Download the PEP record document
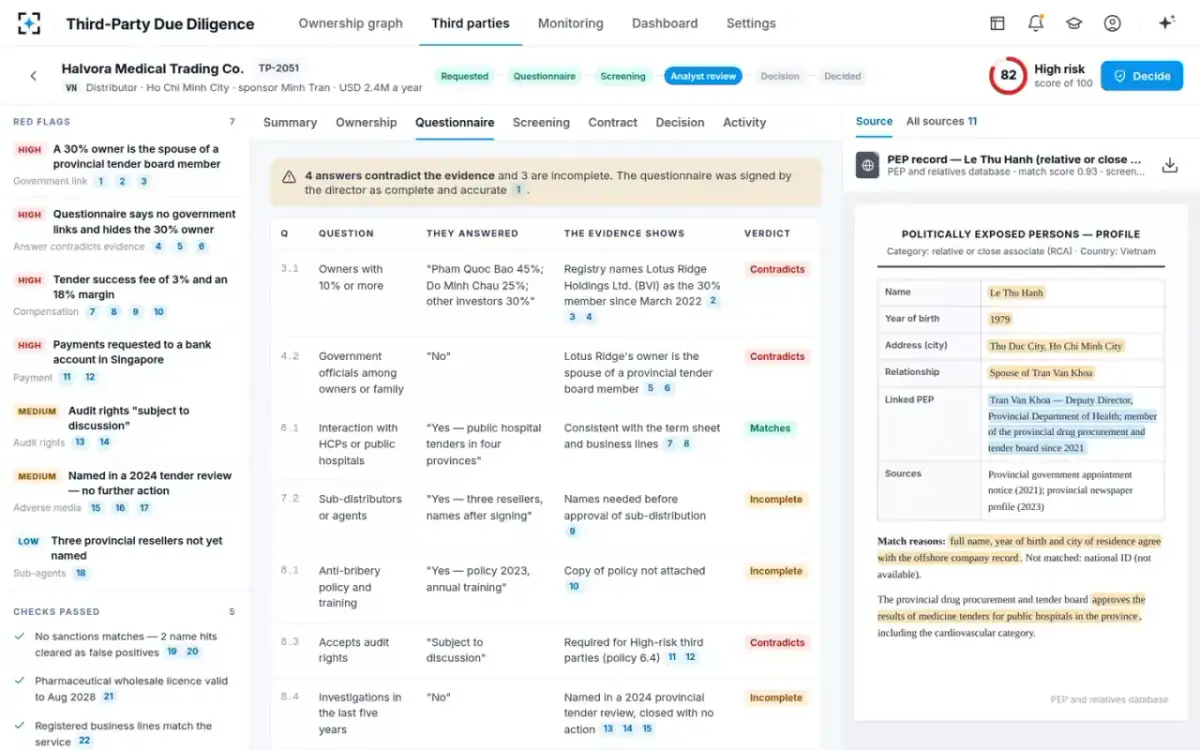Image resolution: width=1200 pixels, height=750 pixels. pos(1168,165)
